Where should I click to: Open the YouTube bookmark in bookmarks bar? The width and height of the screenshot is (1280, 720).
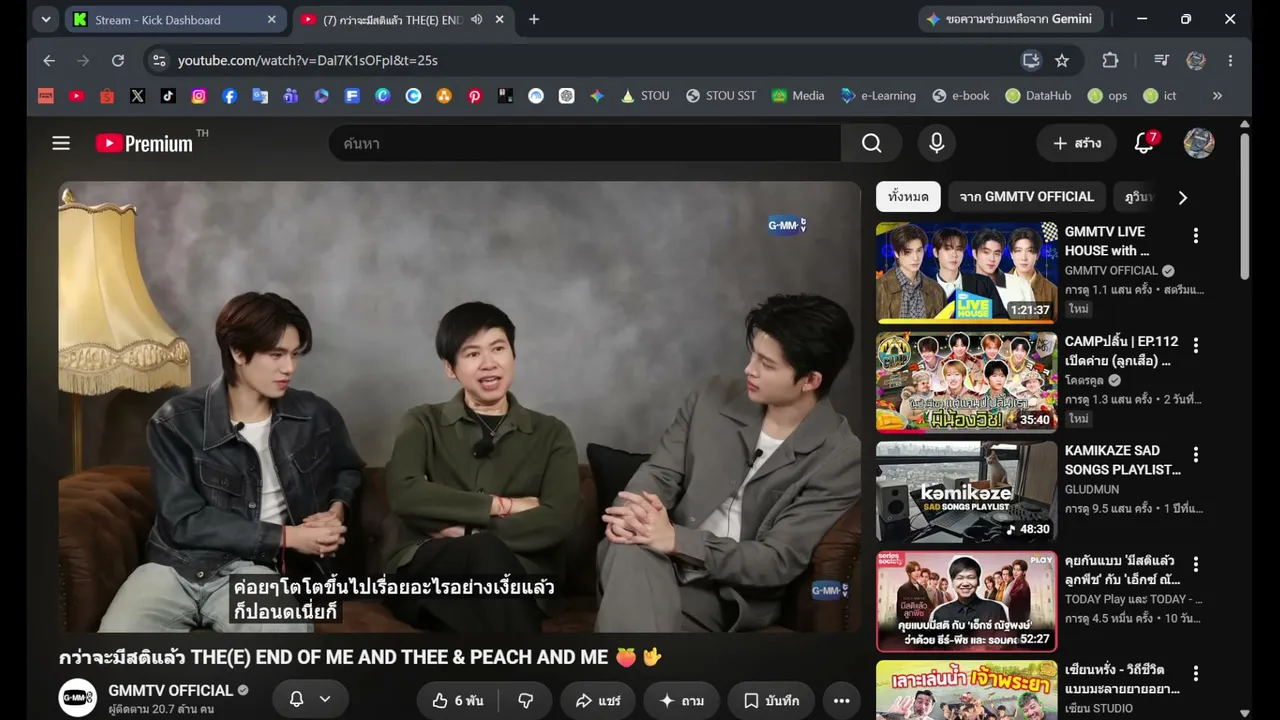(76, 96)
